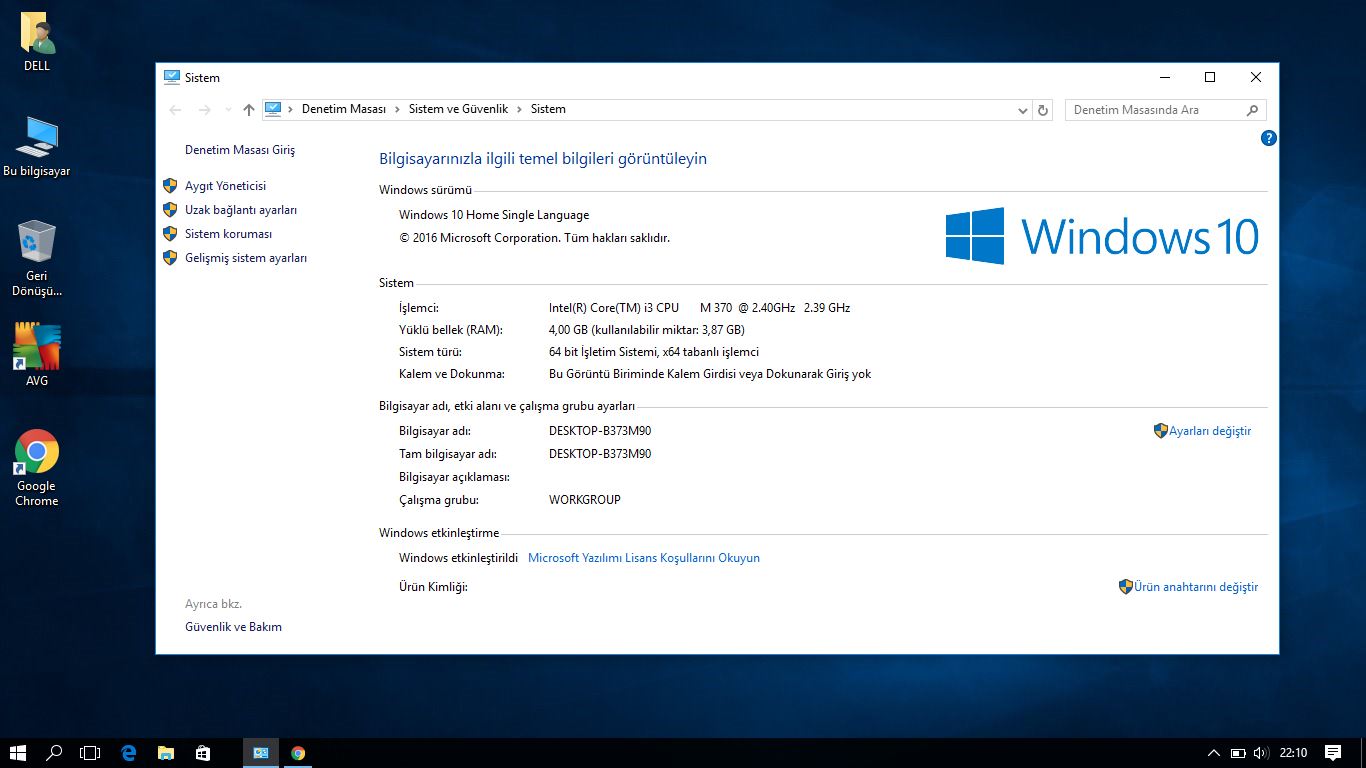The height and width of the screenshot is (768, 1366).
Task: Open File Explorer from the taskbar
Action: (x=165, y=753)
